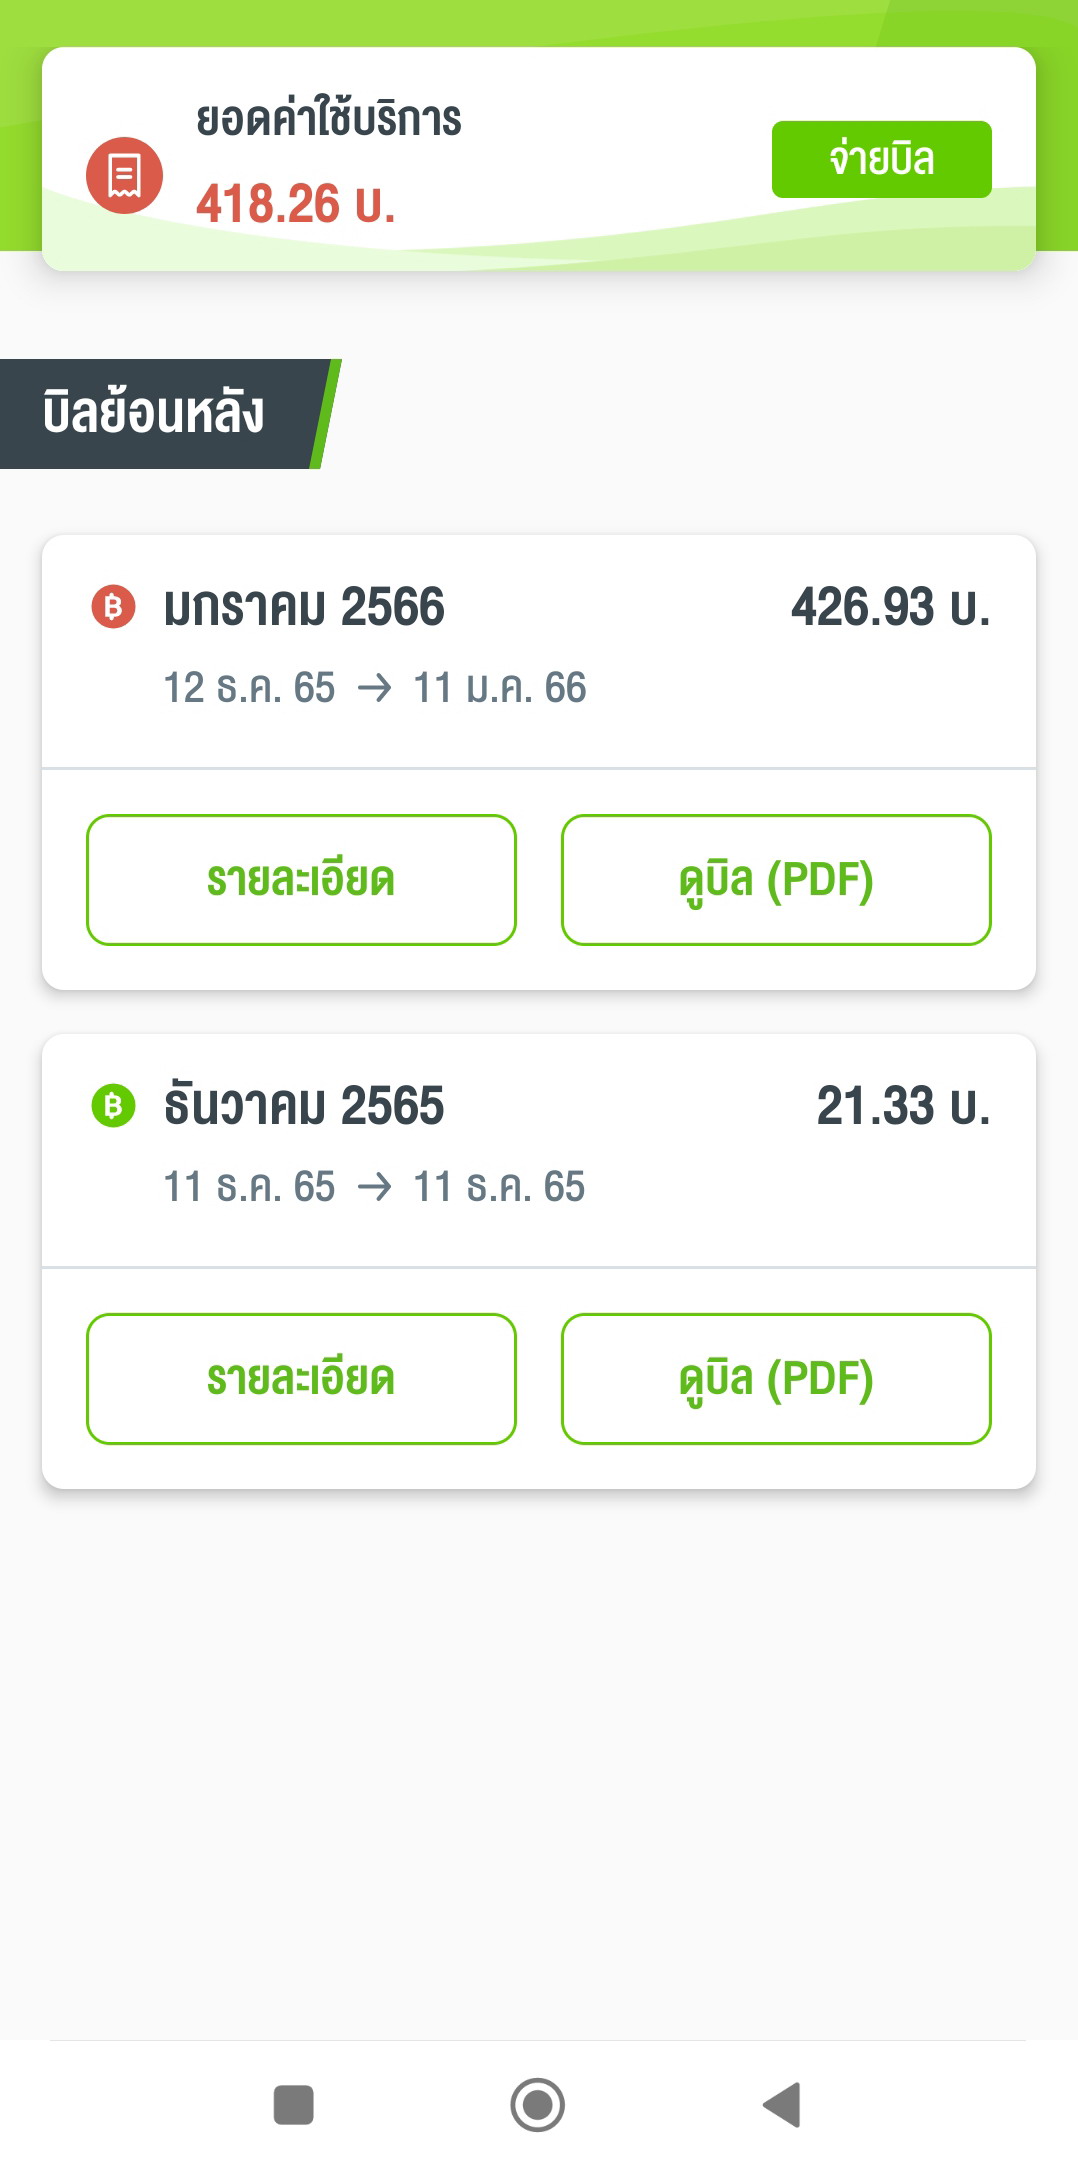The width and height of the screenshot is (1078, 2170).
Task: Tap the มกราคม 2566 bill title
Action: click(x=304, y=607)
